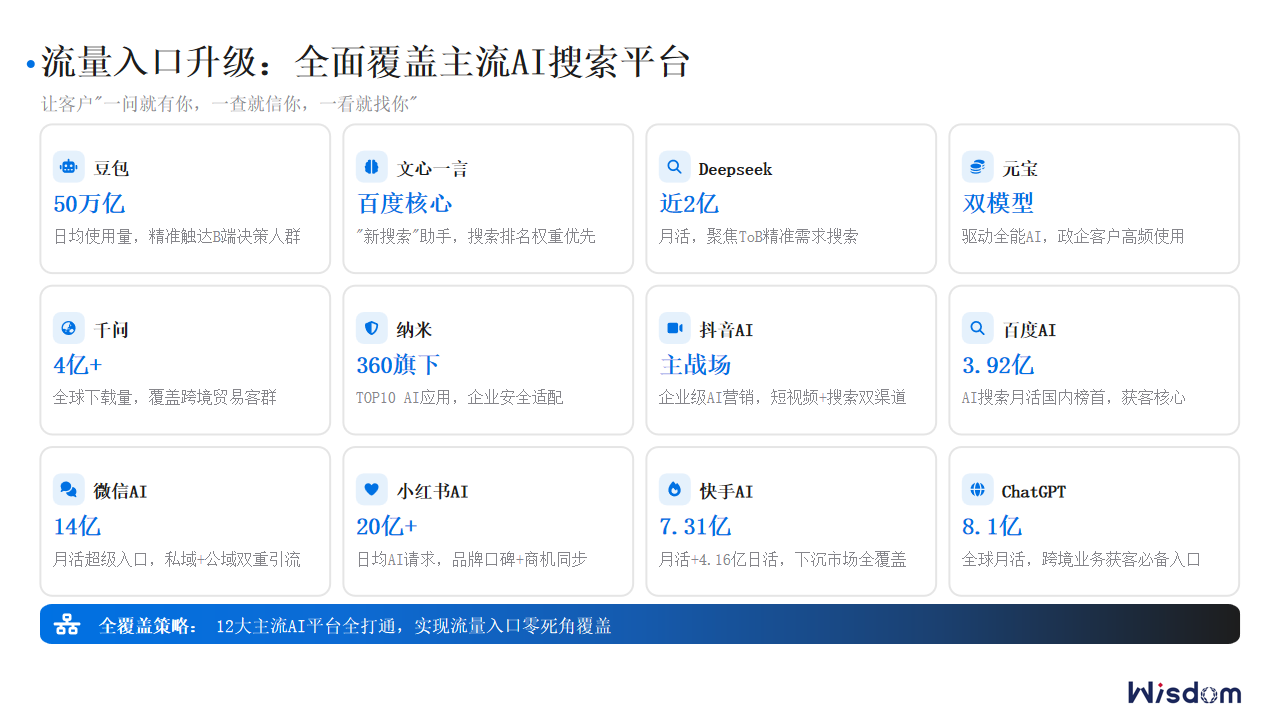The width and height of the screenshot is (1280, 720).
Task: Select the description "驱动全能AI，政企客户高频使用"
Action: (x=1073, y=237)
